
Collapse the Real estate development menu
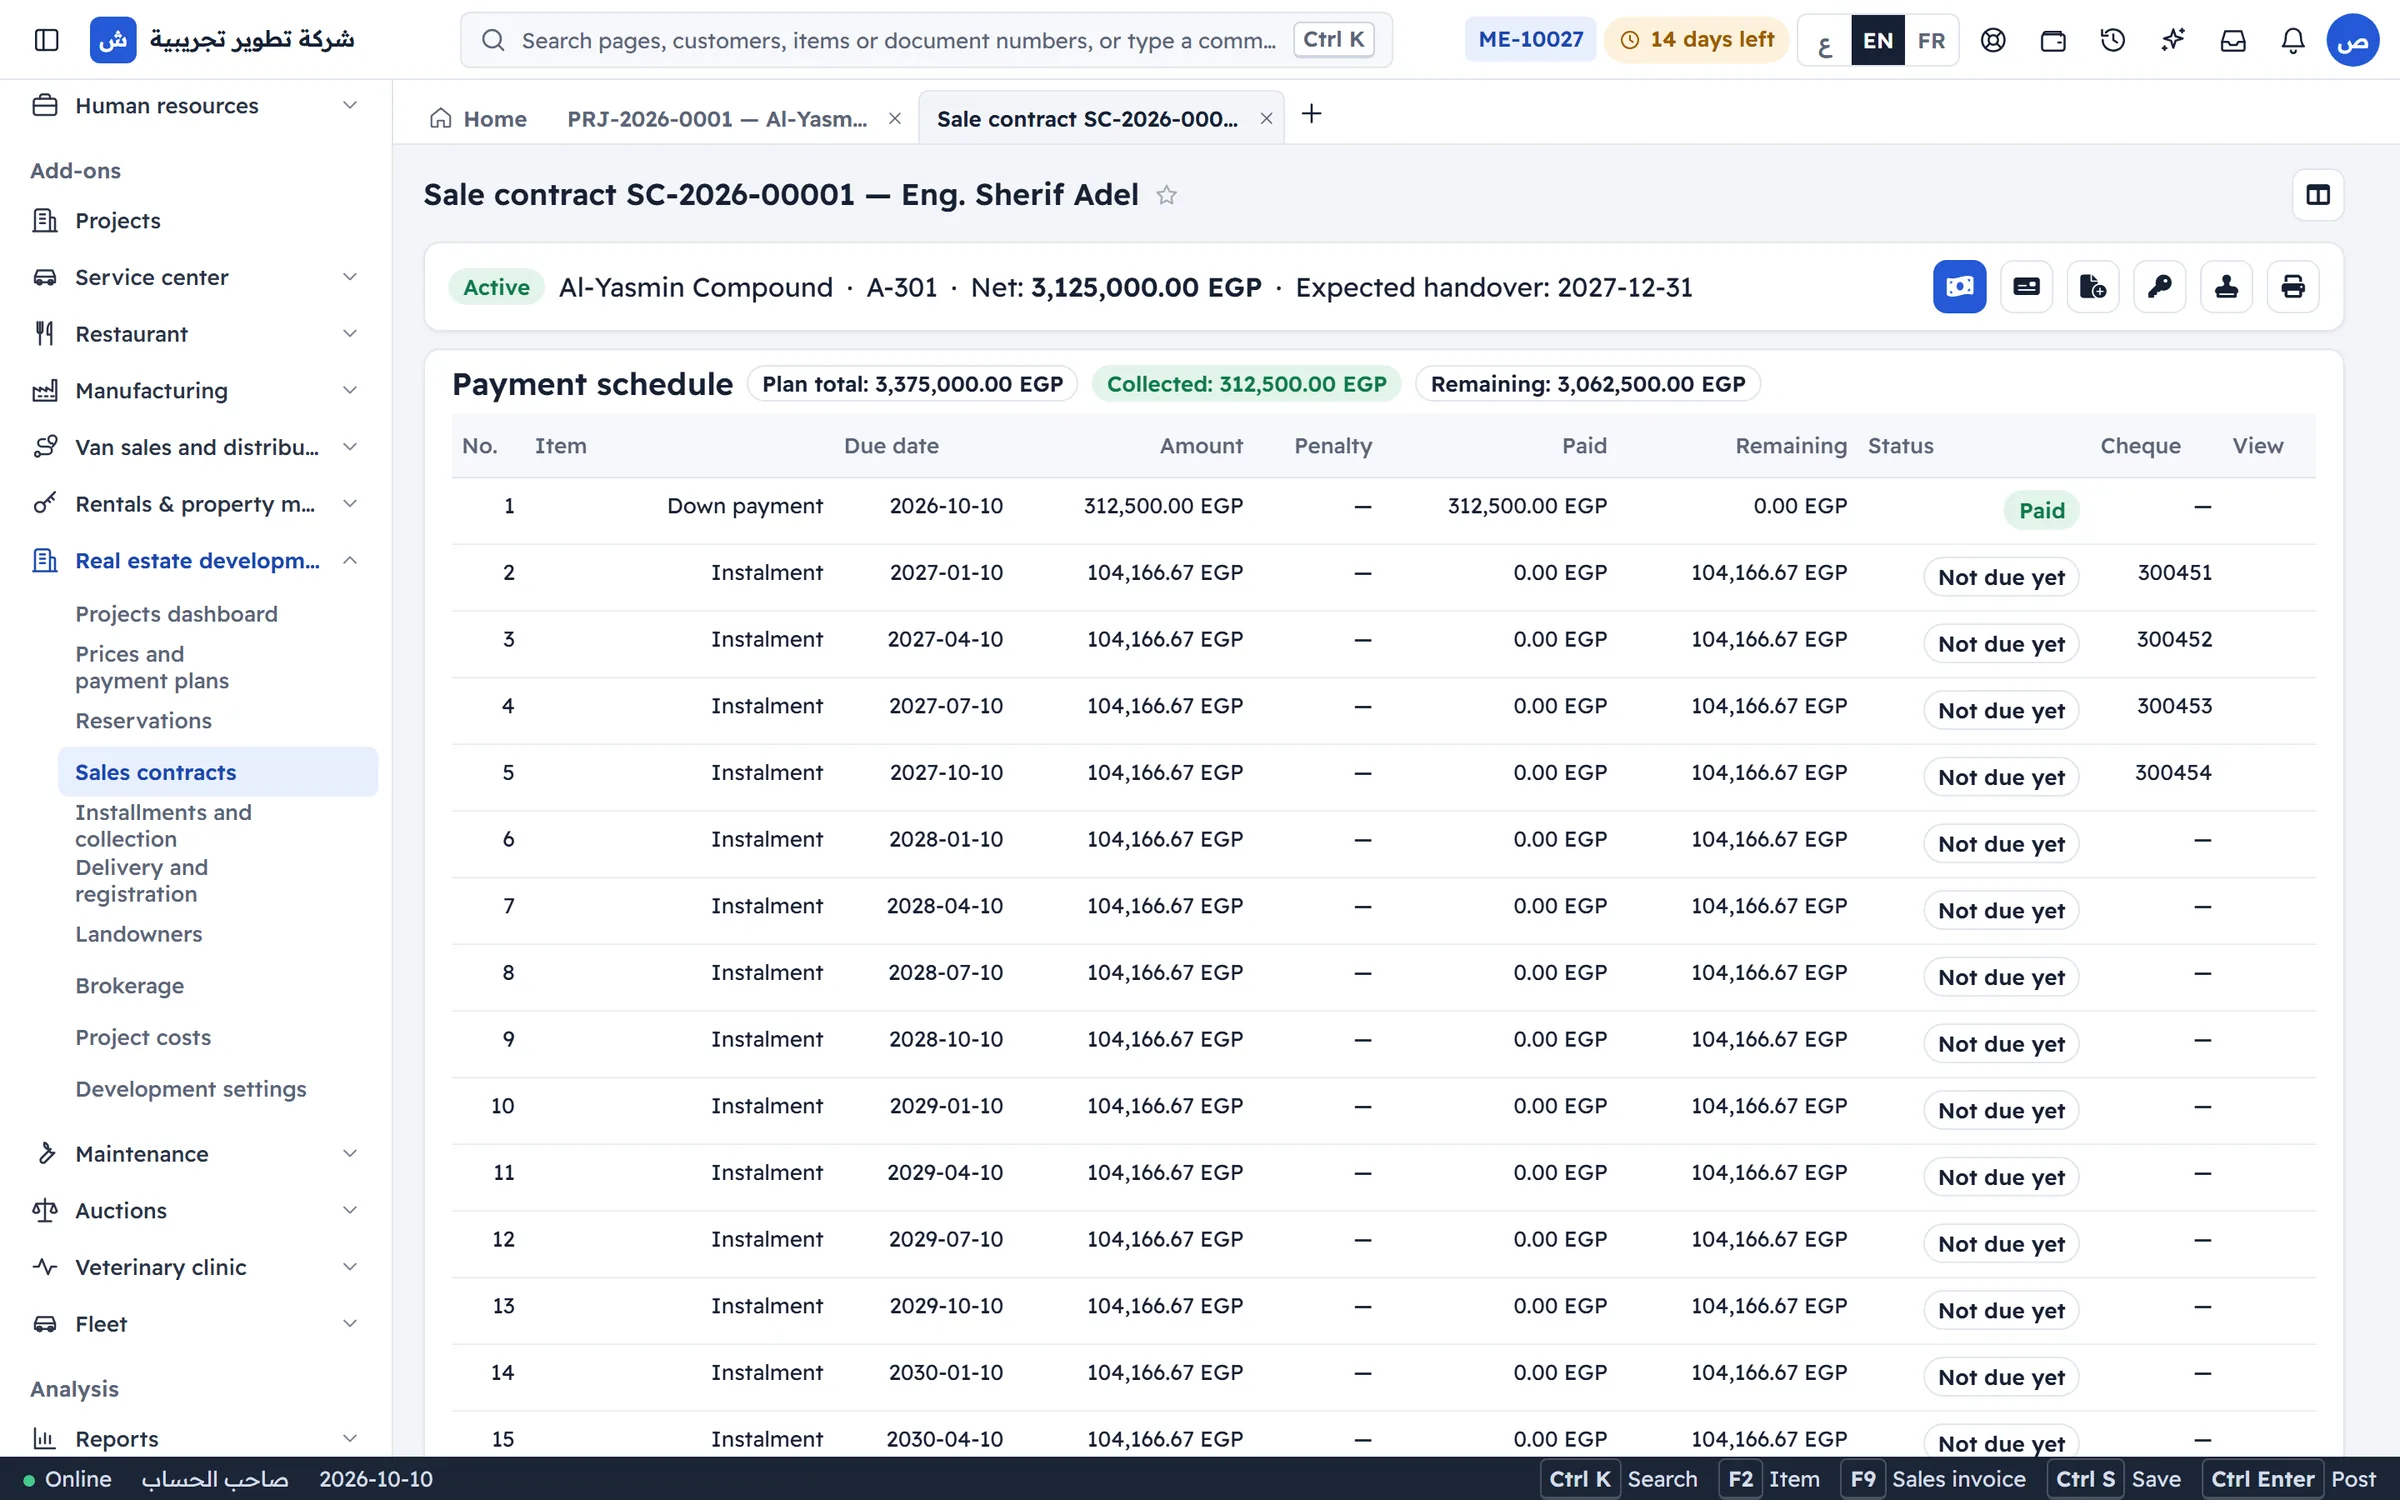pos(196,561)
